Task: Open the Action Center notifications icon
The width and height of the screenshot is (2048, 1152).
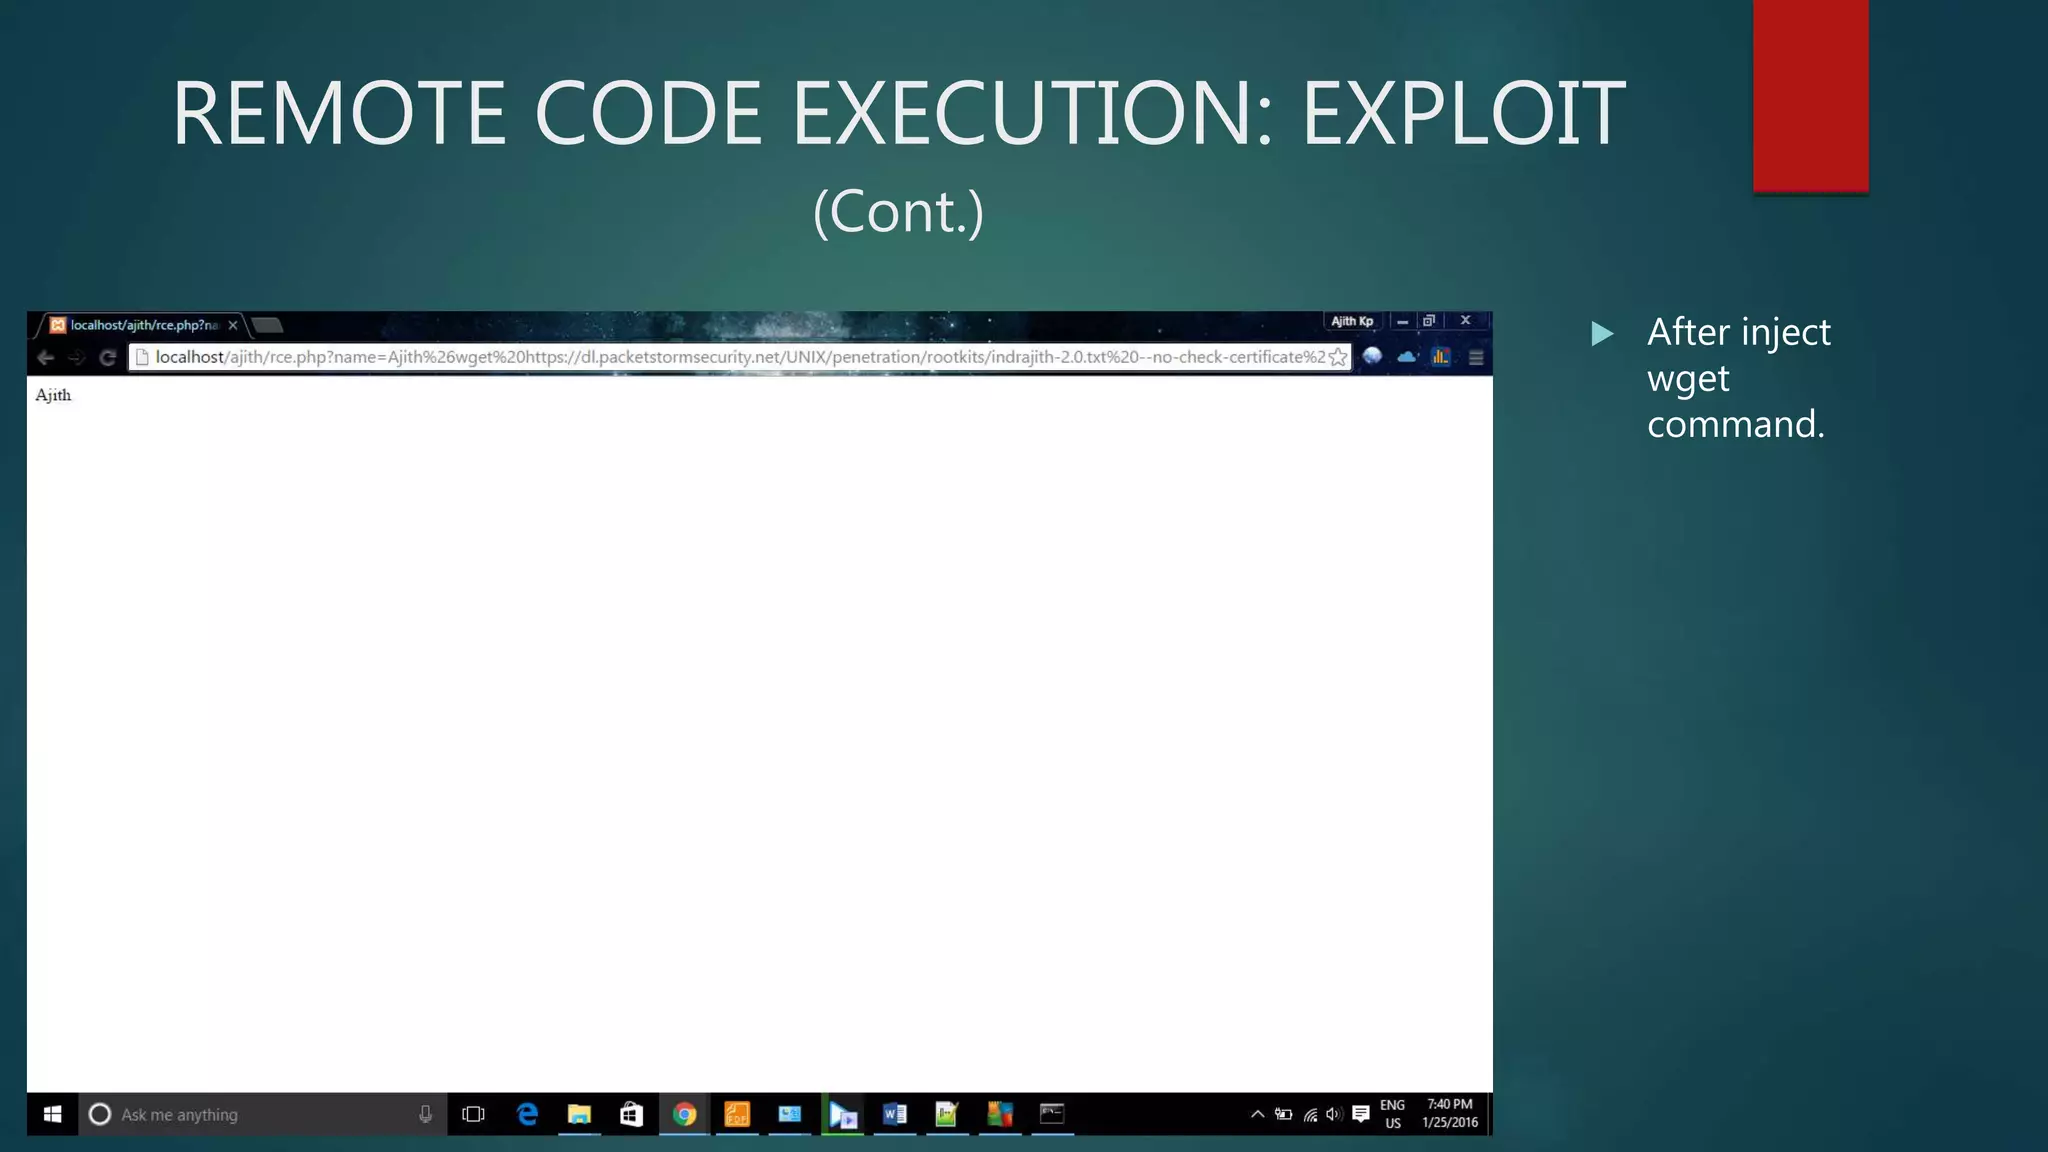Action: pyautogui.click(x=1361, y=1114)
